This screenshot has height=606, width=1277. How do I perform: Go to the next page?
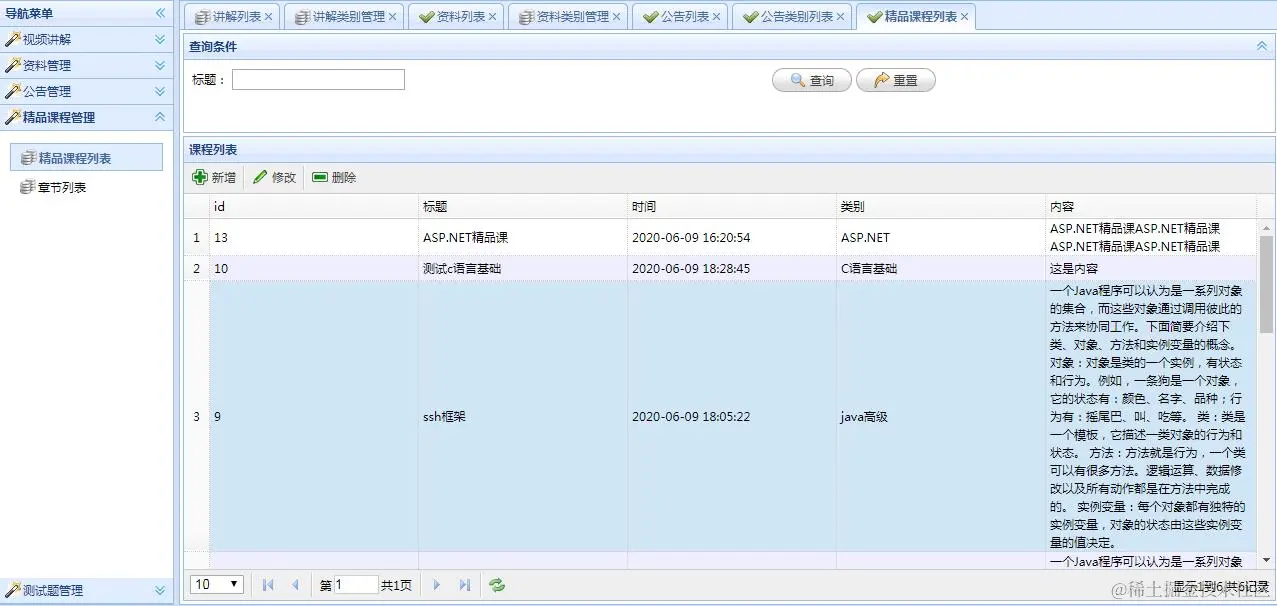[x=437, y=585]
